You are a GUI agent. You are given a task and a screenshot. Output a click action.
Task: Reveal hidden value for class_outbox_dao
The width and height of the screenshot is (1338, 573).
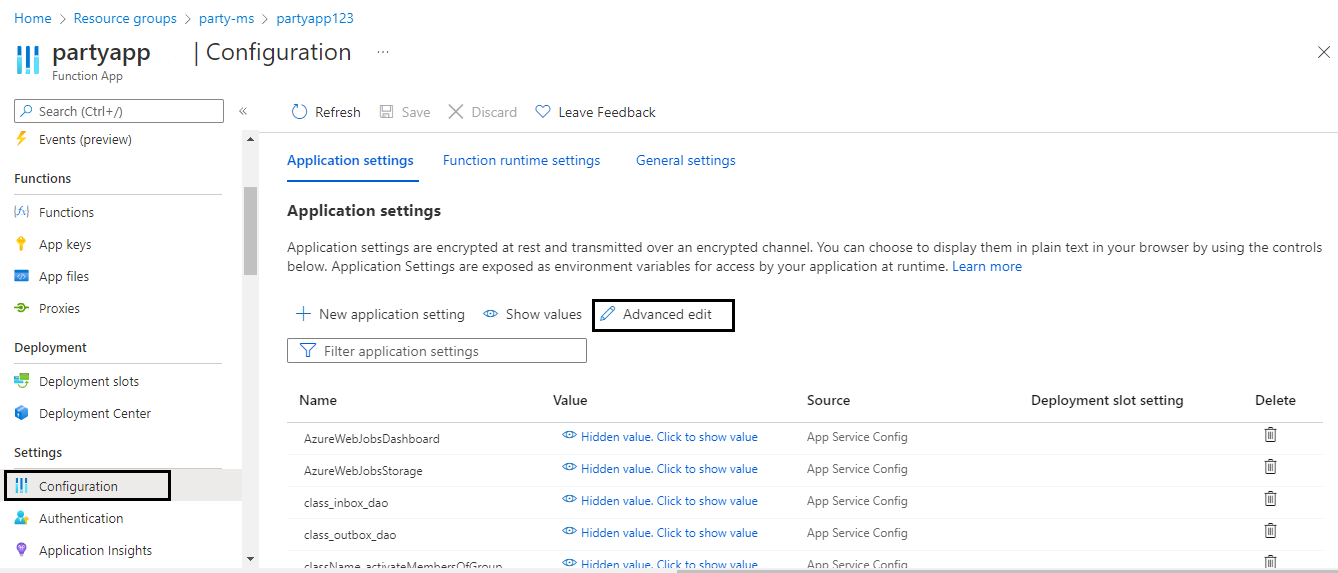click(660, 532)
